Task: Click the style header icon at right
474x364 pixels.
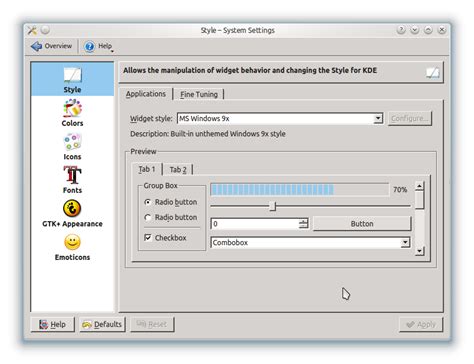Action: 433,72
